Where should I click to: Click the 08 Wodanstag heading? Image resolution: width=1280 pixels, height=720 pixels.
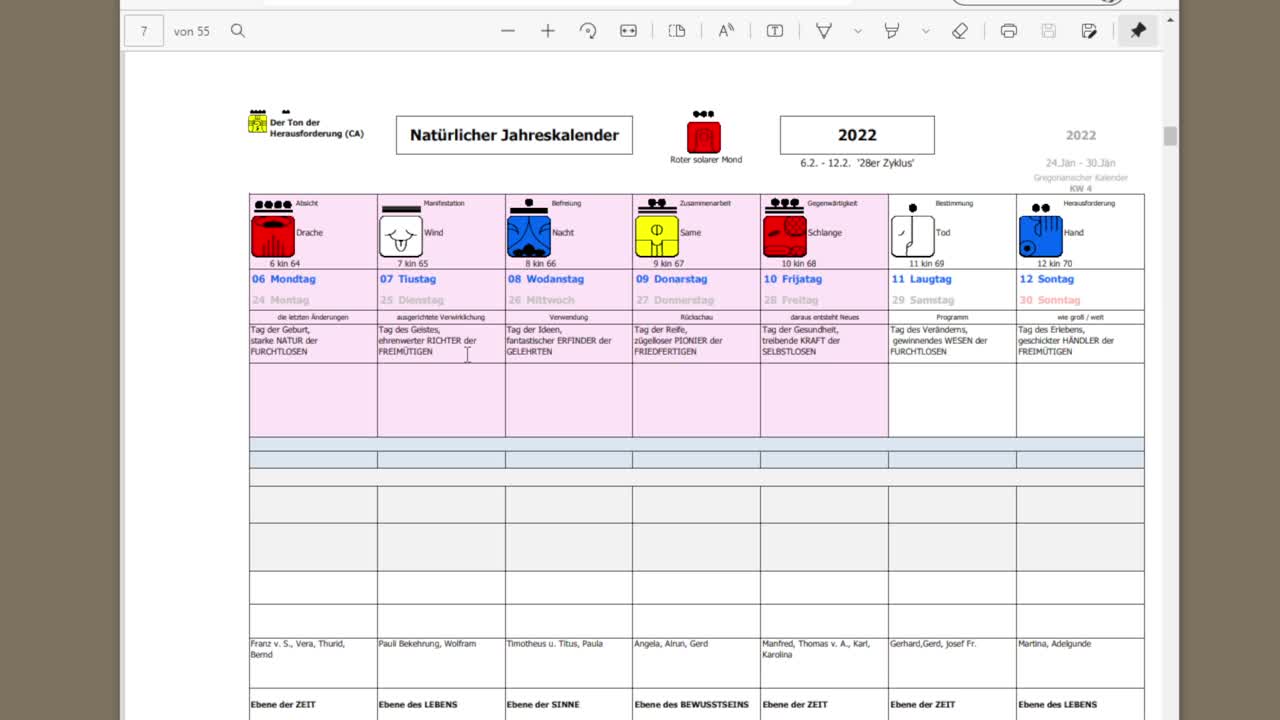[546, 279]
